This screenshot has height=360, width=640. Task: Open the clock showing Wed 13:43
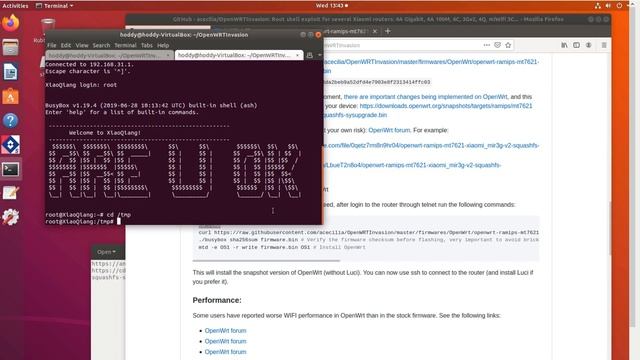coord(331,6)
